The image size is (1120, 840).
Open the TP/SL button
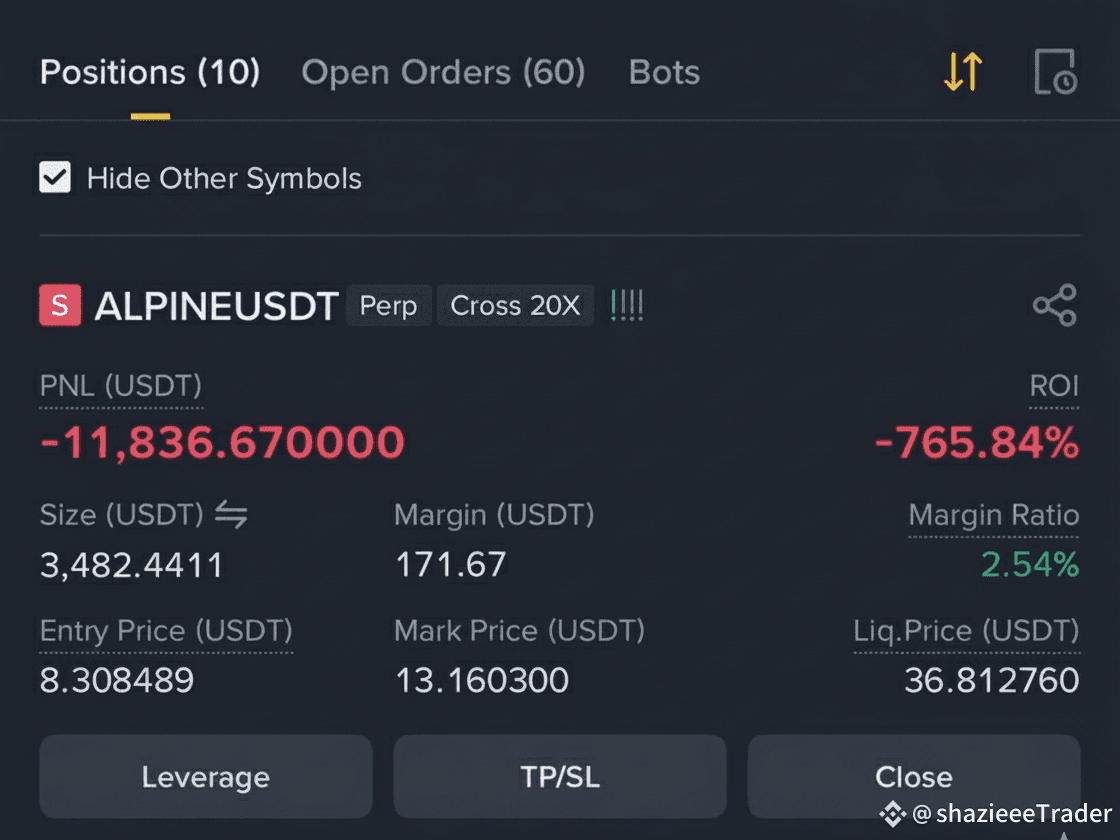point(560,776)
